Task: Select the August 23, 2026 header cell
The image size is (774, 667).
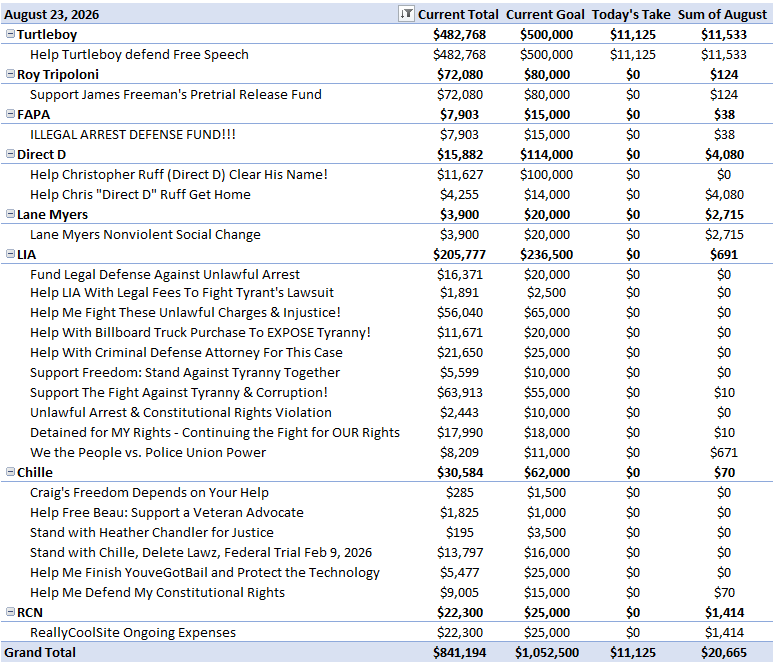Action: [52, 15]
